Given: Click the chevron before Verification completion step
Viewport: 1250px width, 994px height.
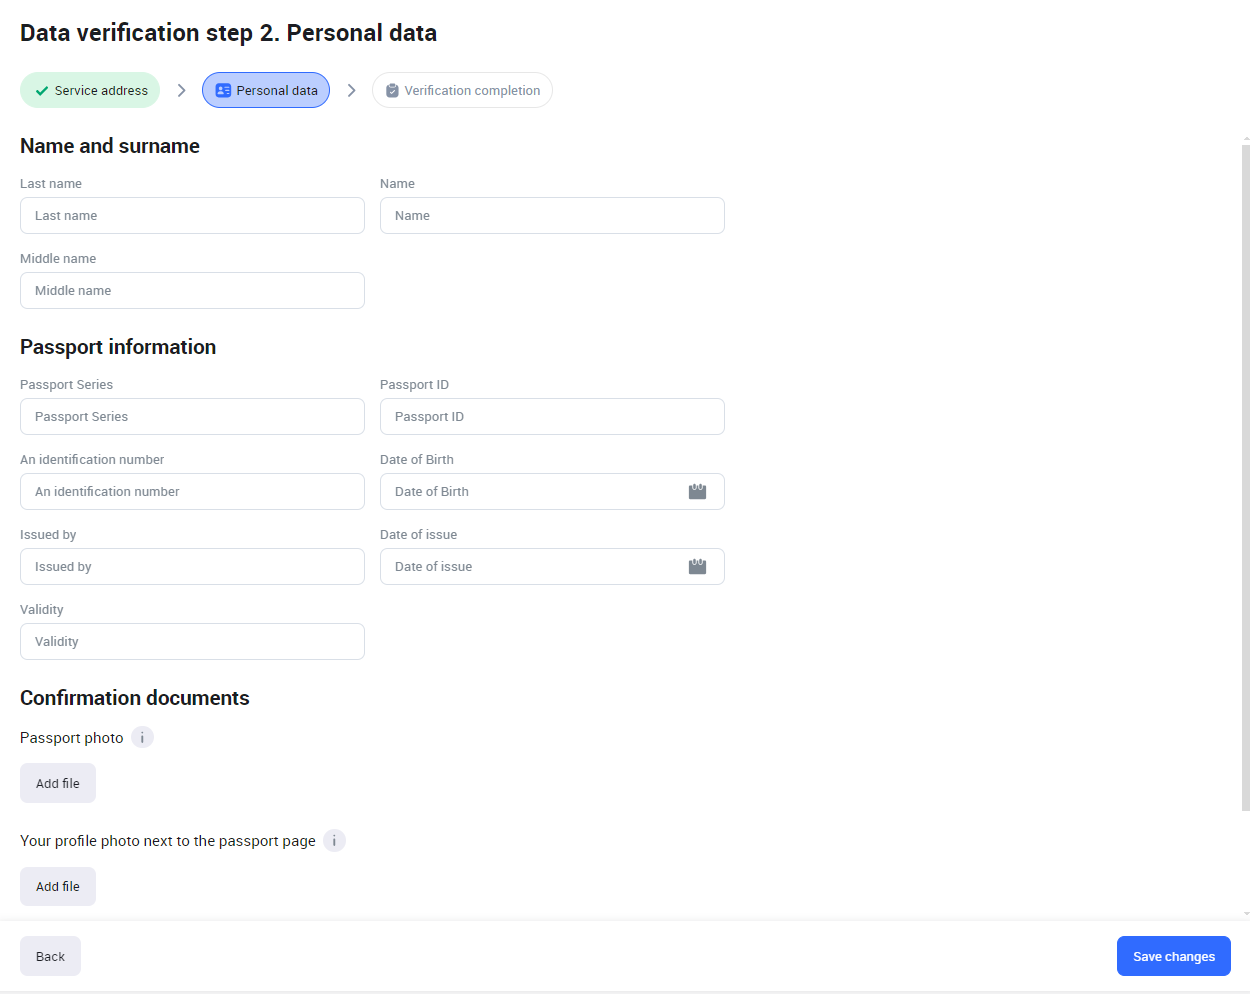Looking at the screenshot, I should click(x=351, y=91).
